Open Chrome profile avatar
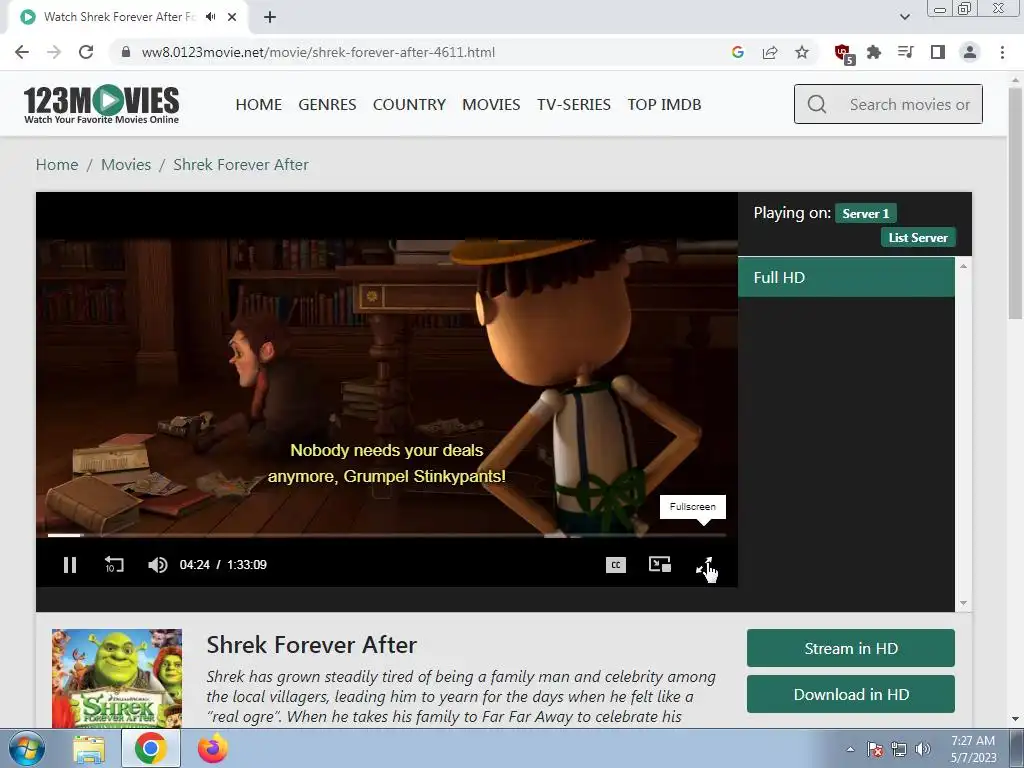This screenshot has width=1024, height=768. (x=970, y=52)
